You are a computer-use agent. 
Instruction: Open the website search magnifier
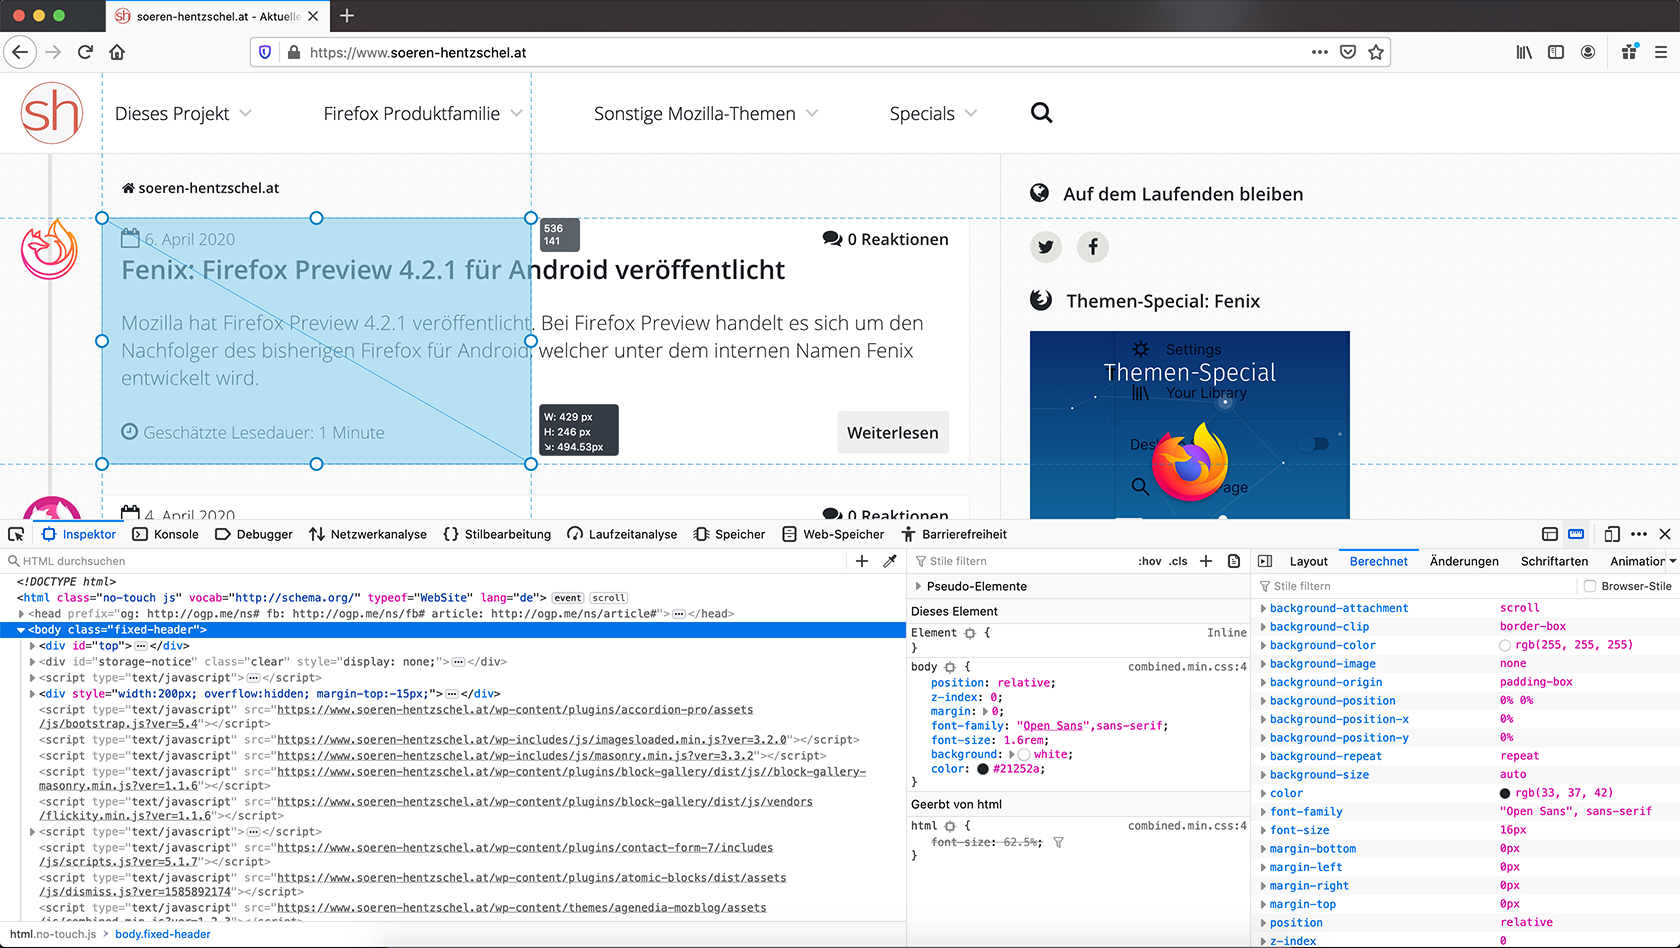coord(1041,113)
